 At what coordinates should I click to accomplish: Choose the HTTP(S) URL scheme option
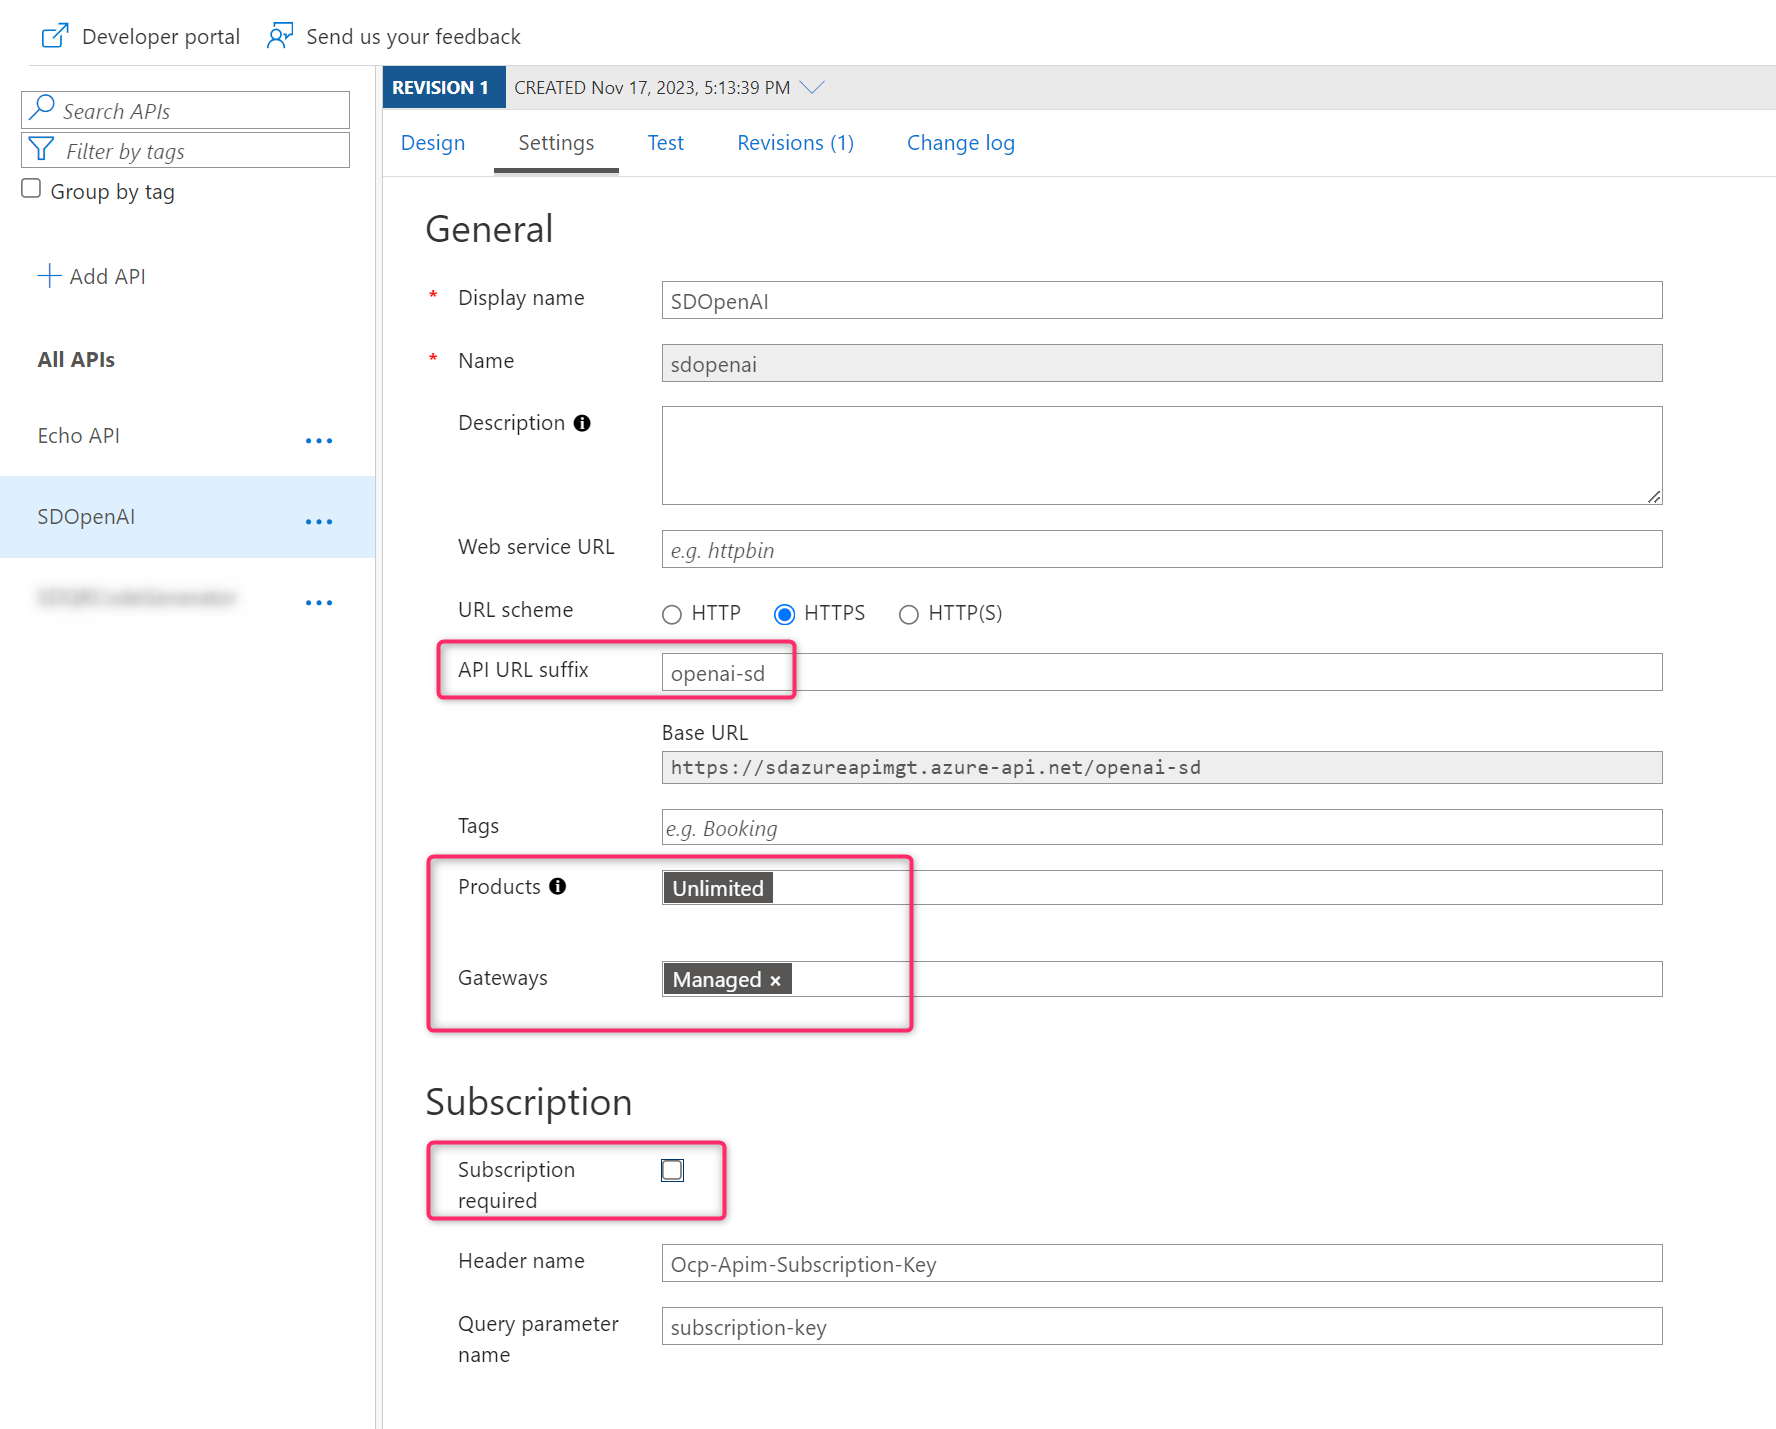coord(908,614)
